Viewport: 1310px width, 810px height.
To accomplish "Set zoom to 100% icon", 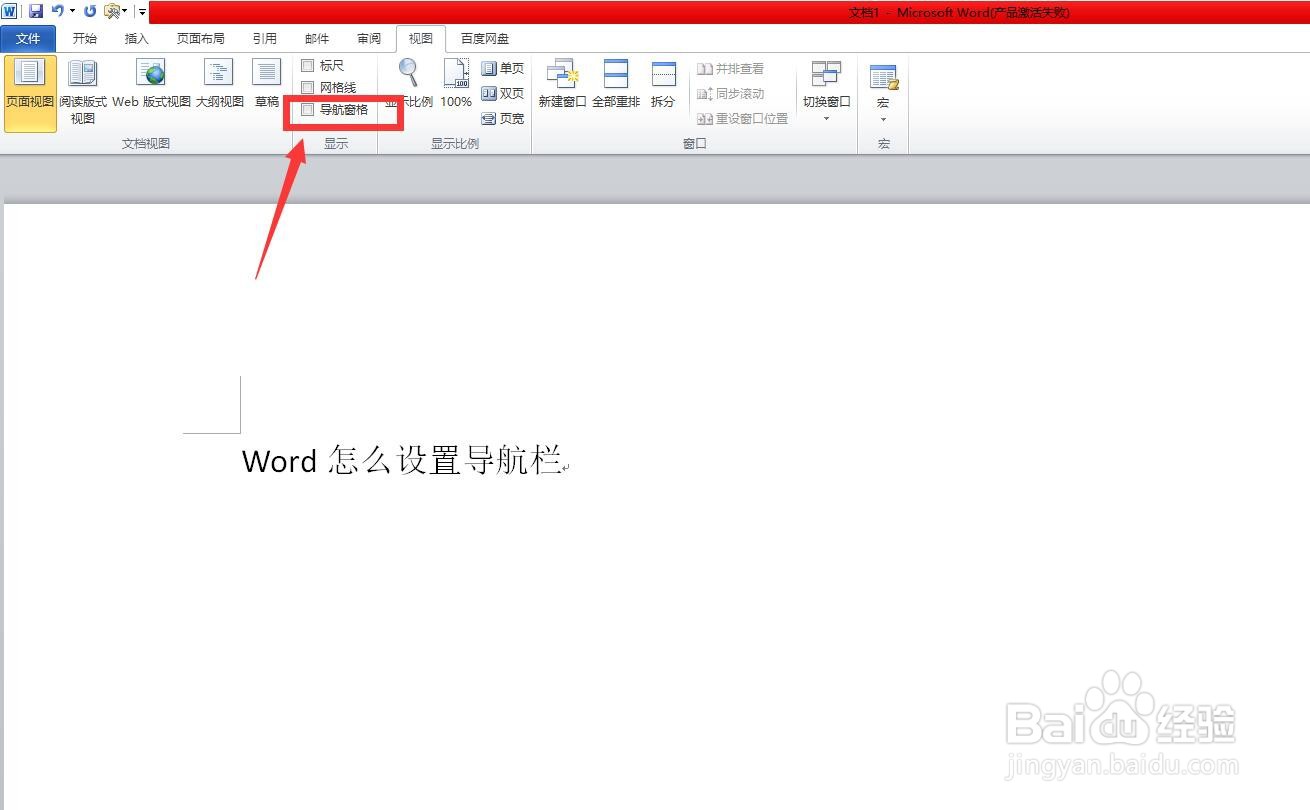I will (456, 84).
